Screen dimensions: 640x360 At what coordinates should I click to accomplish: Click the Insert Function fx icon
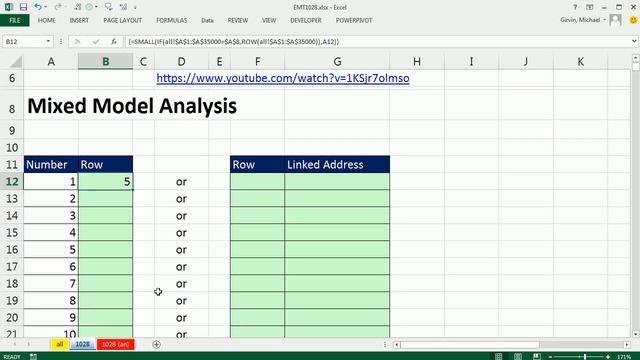pyautogui.click(x=114, y=42)
